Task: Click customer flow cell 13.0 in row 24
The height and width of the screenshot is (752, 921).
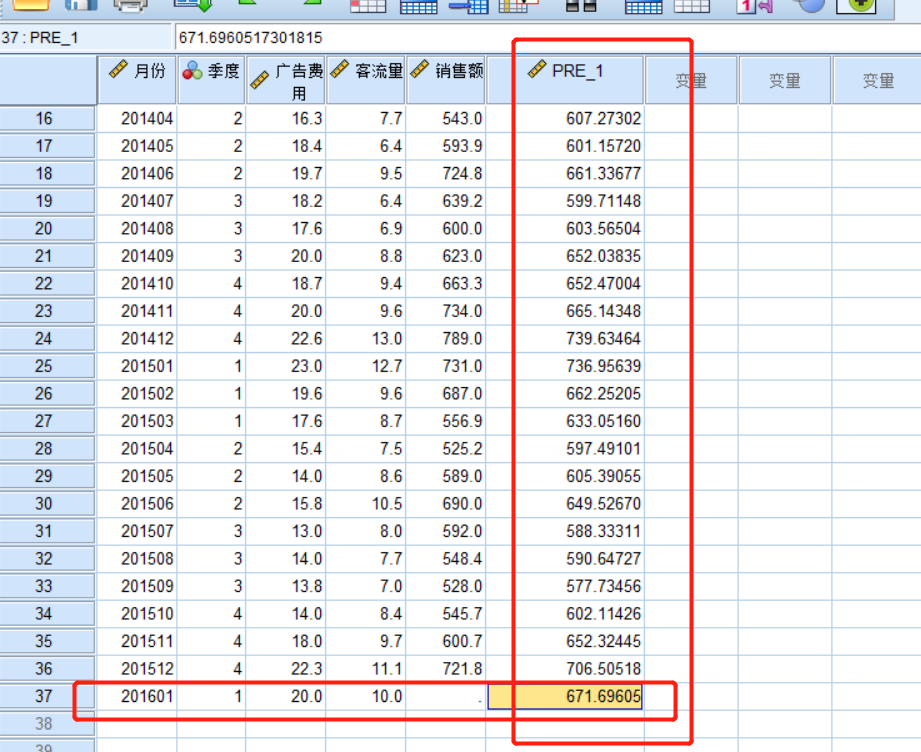Action: coord(366,338)
